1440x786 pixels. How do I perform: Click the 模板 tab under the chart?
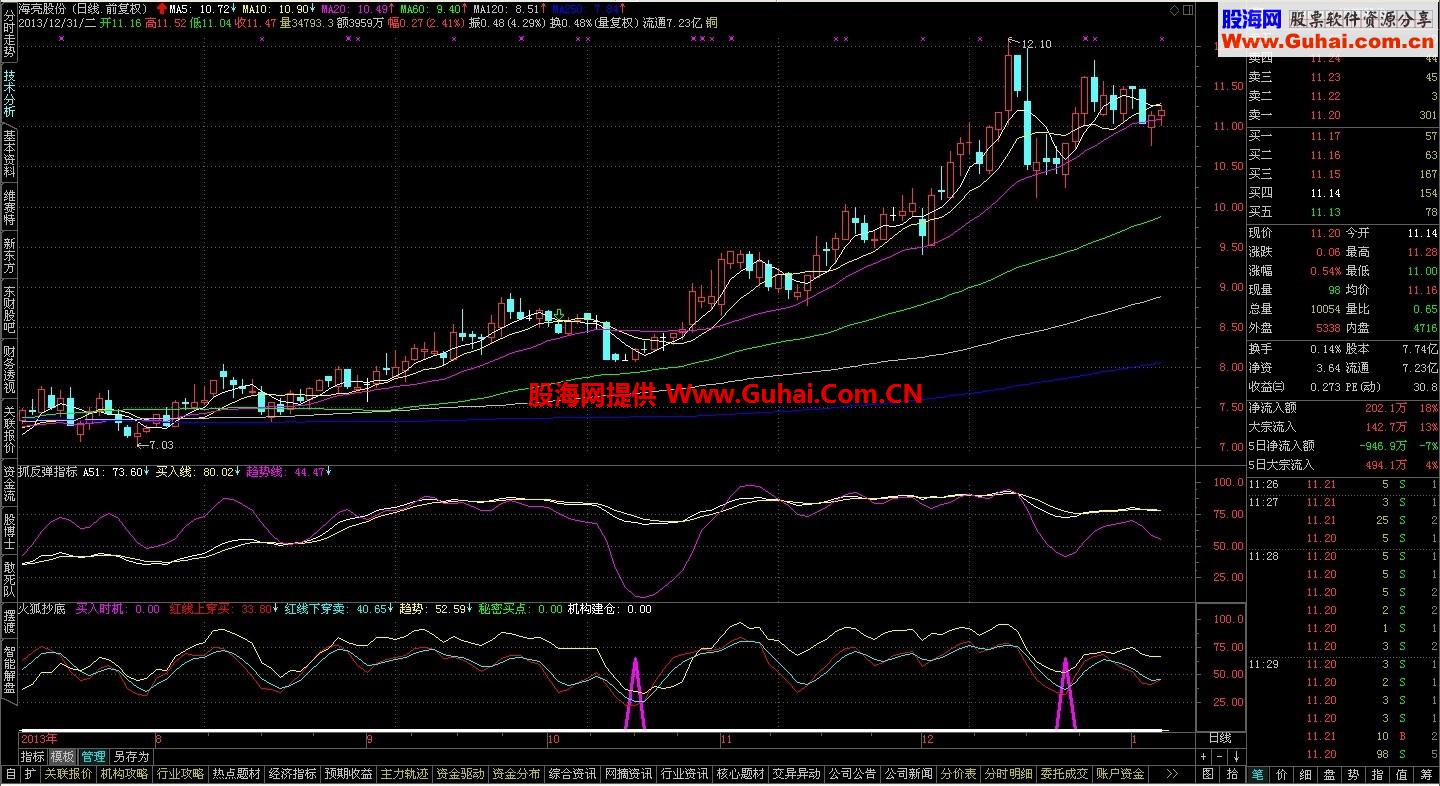tap(62, 756)
